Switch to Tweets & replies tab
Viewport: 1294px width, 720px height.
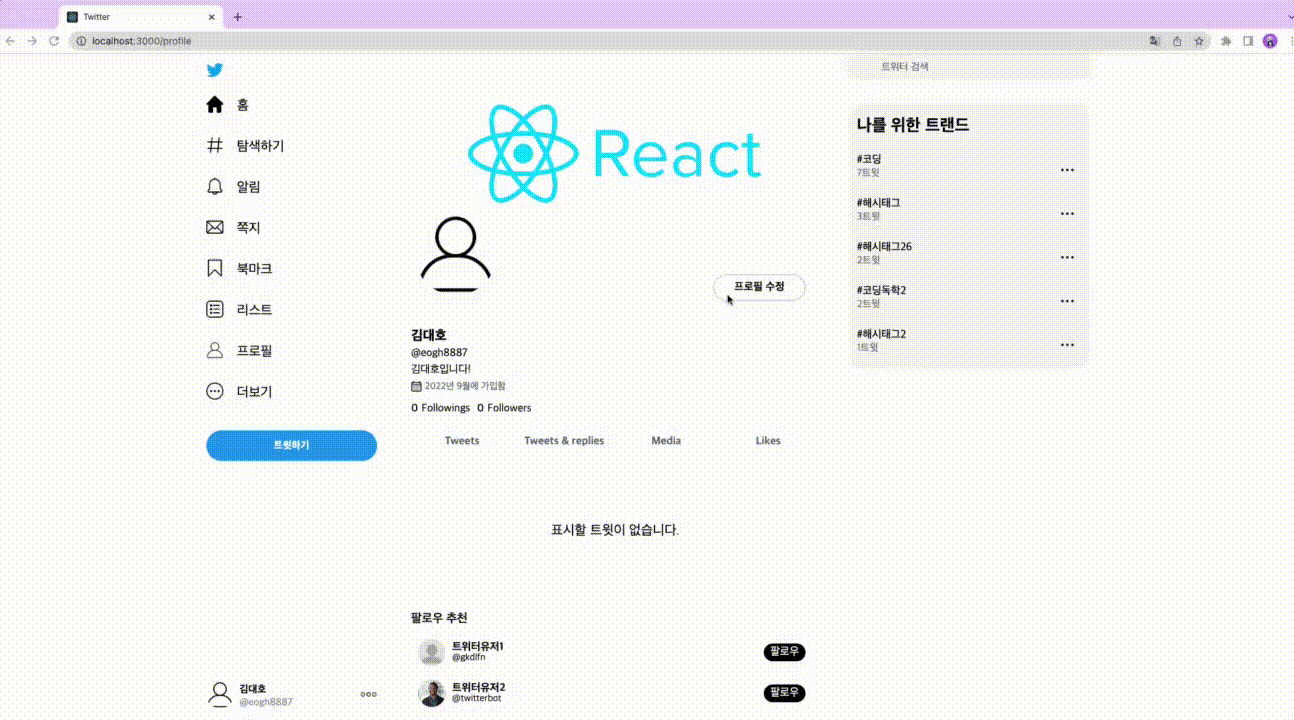click(564, 441)
